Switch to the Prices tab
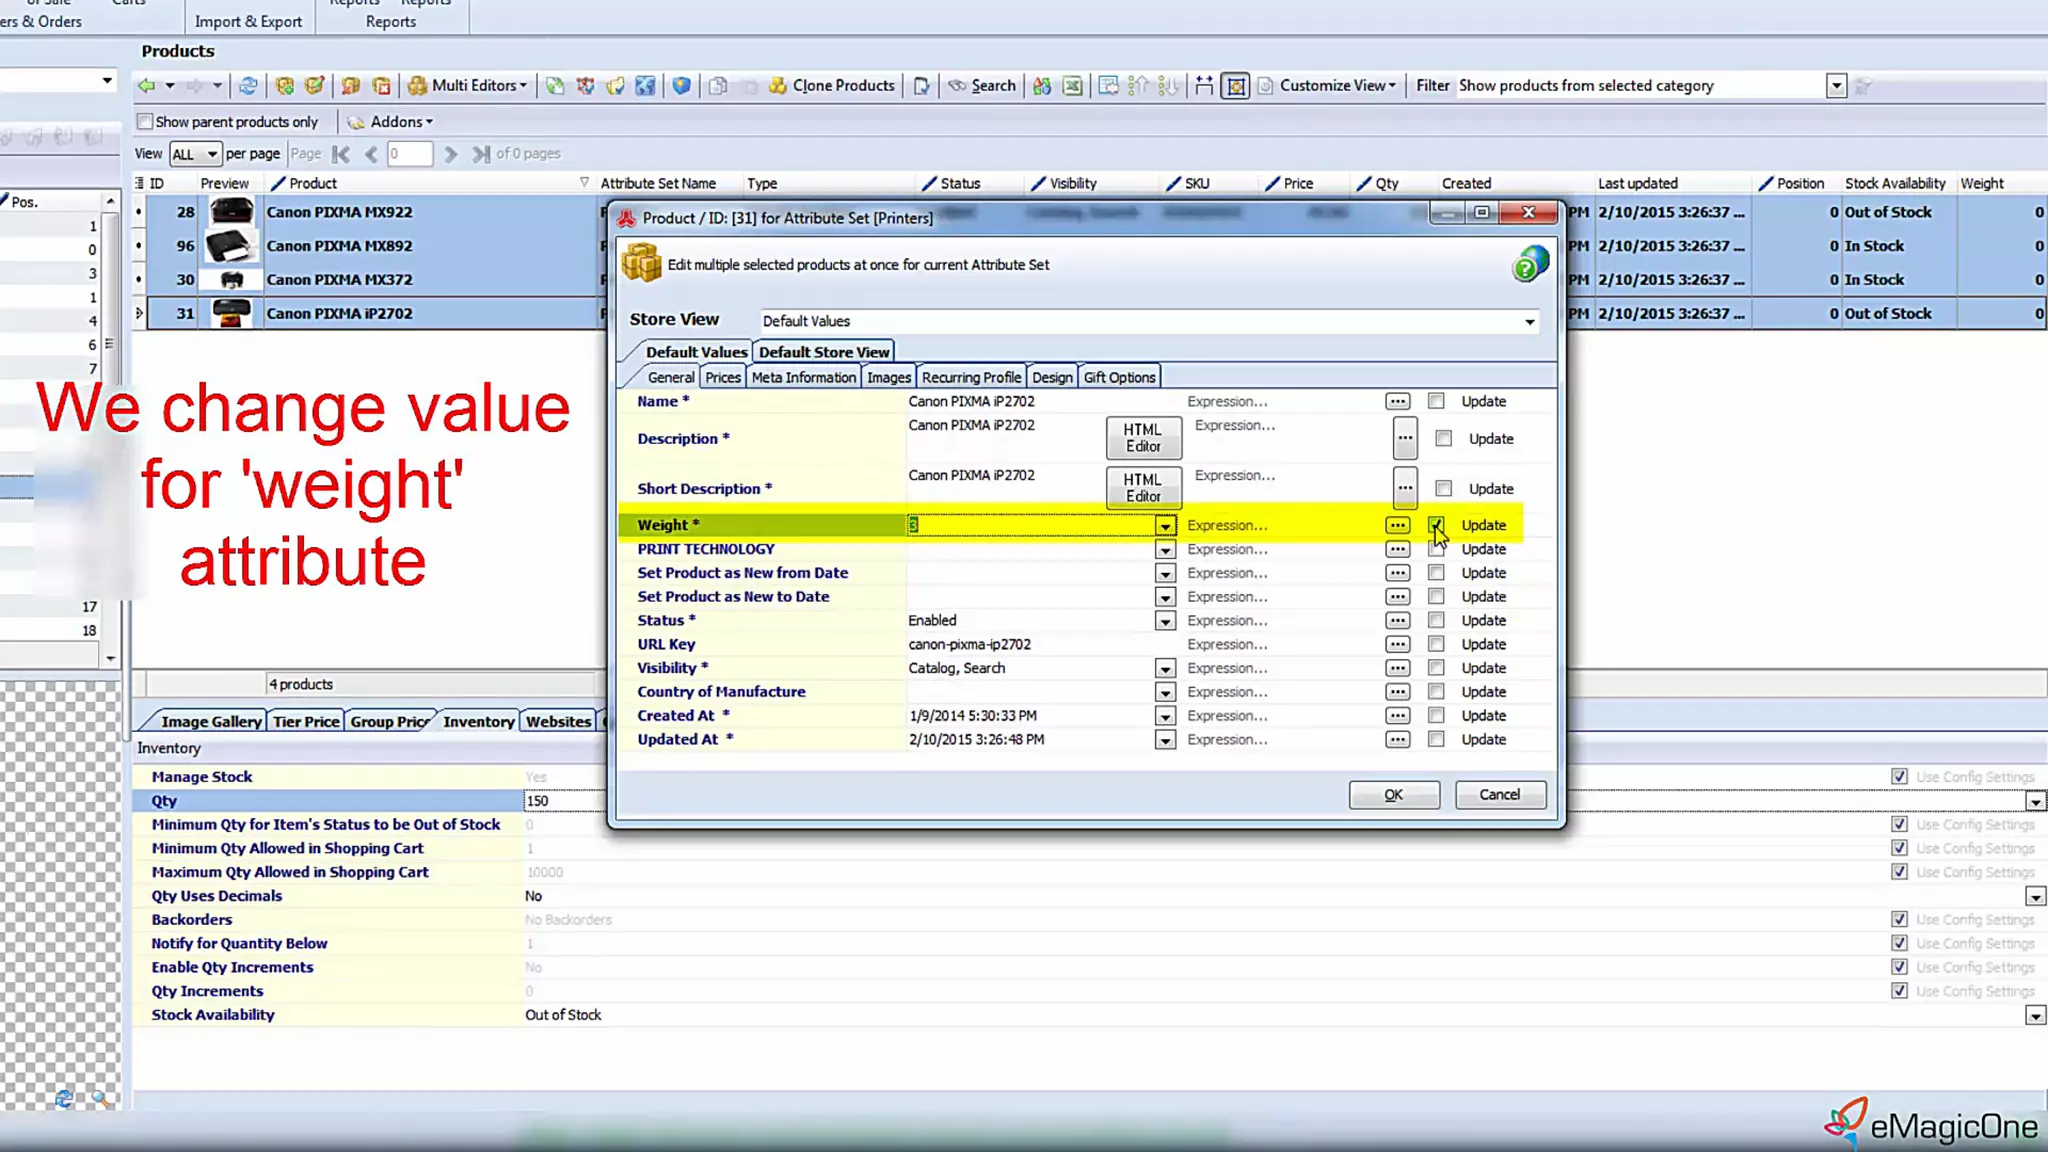This screenshot has height=1152, width=2048. pos(722,378)
